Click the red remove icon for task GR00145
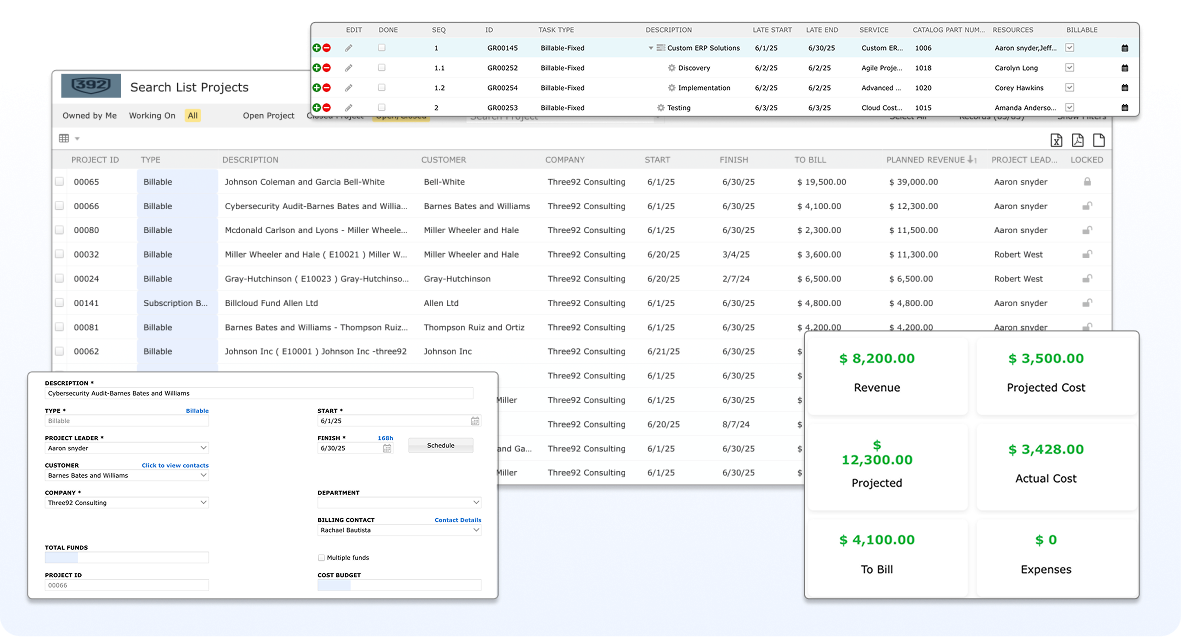 327,47
